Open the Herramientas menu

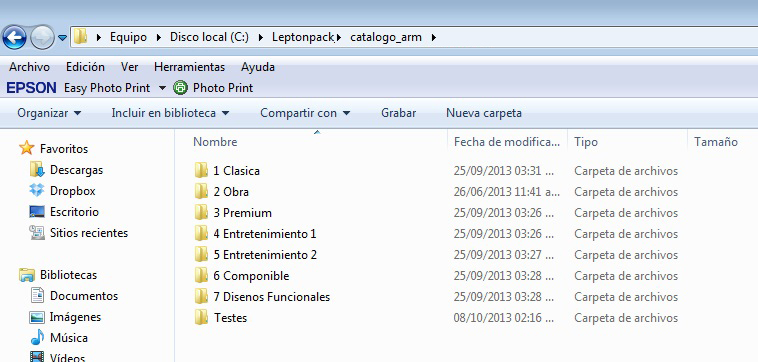pyautogui.click(x=190, y=67)
